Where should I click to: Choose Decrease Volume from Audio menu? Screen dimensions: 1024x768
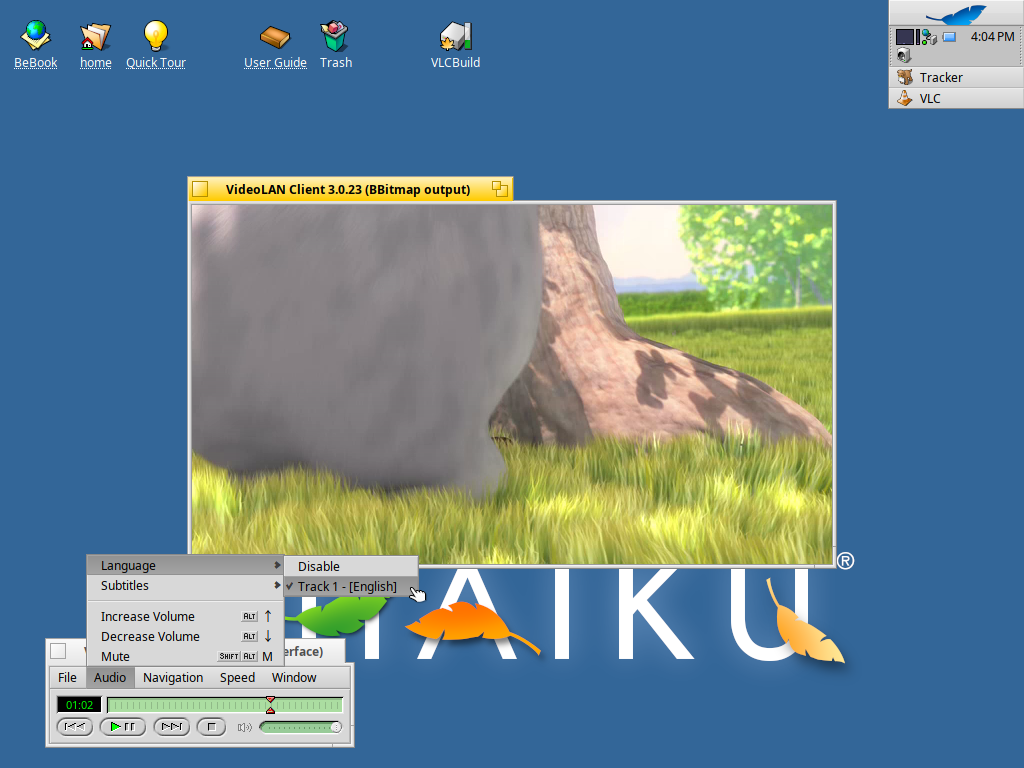coord(185,636)
